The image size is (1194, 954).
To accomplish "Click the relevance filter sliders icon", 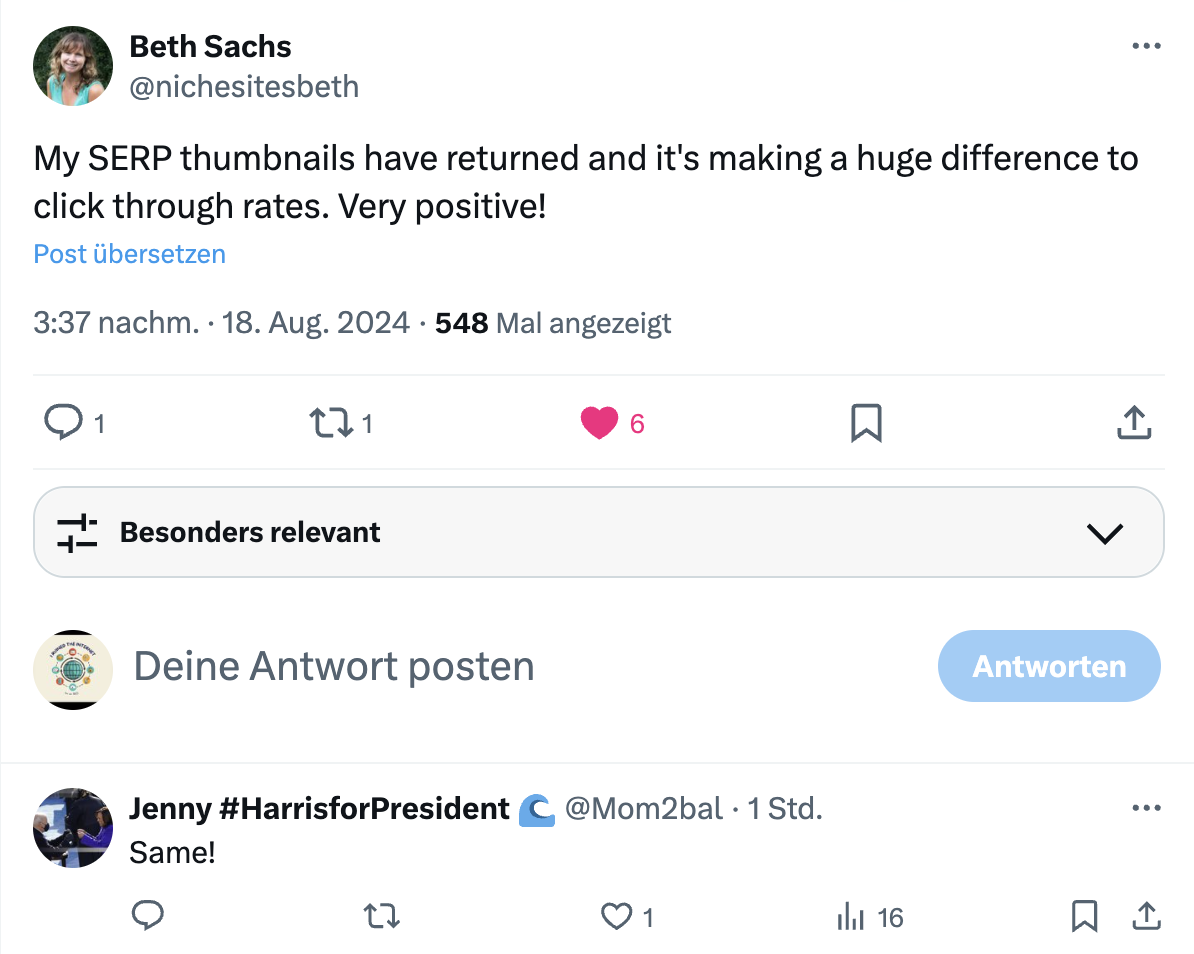I will click(79, 532).
